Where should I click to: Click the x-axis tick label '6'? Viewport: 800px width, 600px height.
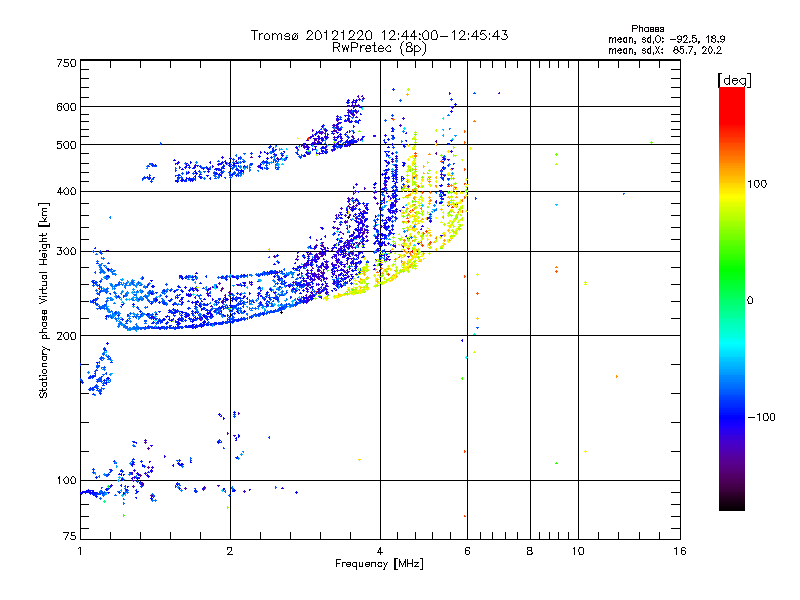tap(467, 551)
